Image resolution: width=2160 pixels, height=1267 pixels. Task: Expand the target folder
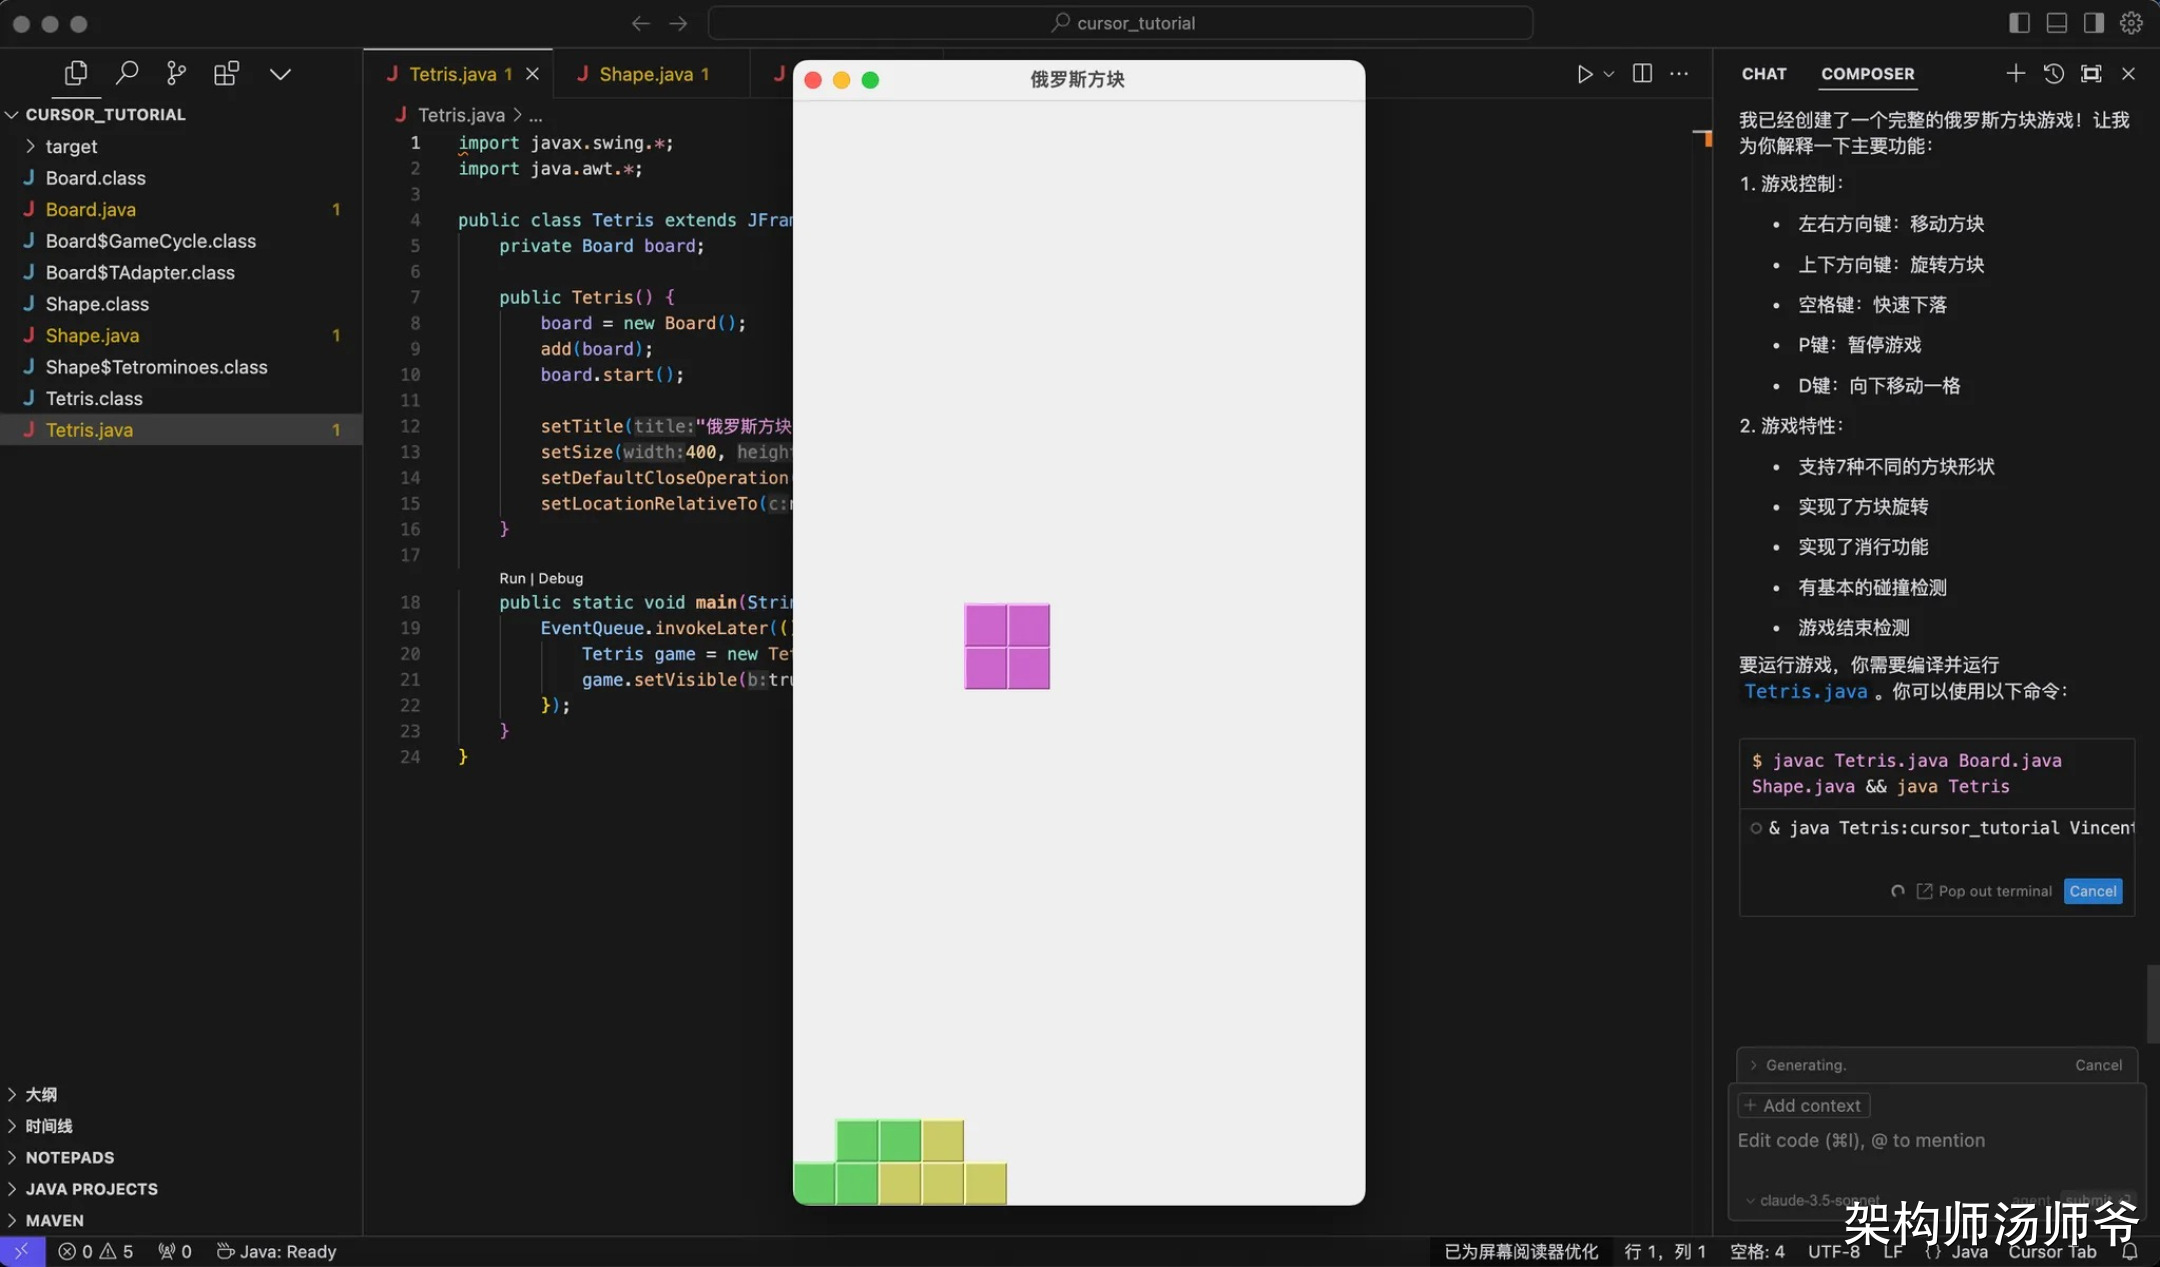(x=70, y=146)
